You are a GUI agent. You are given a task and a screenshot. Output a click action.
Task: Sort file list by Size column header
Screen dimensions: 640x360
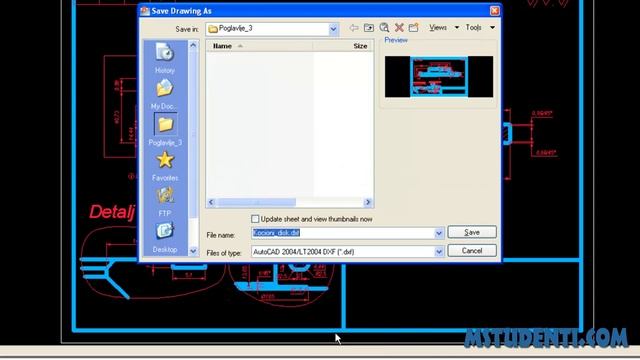(x=343, y=46)
